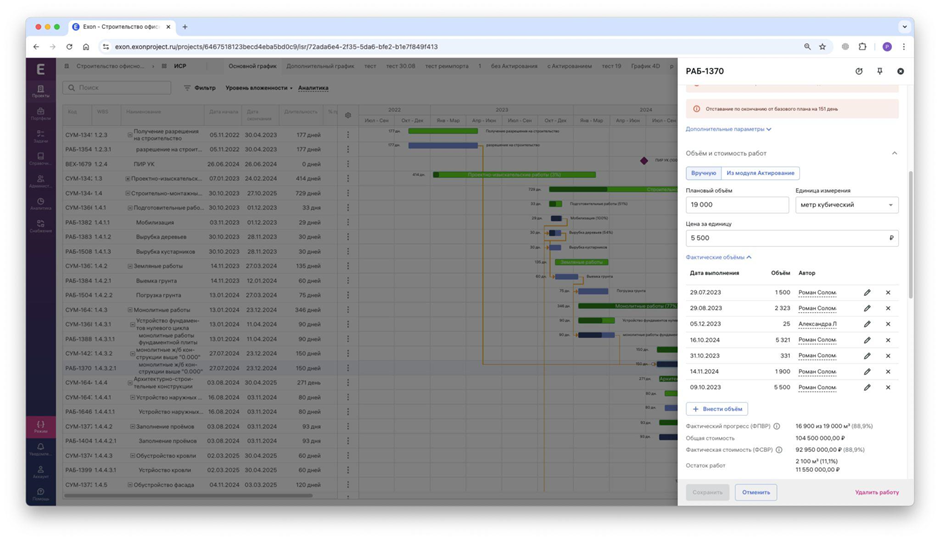Collapse Получение разрешения на строительство row

tap(129, 135)
